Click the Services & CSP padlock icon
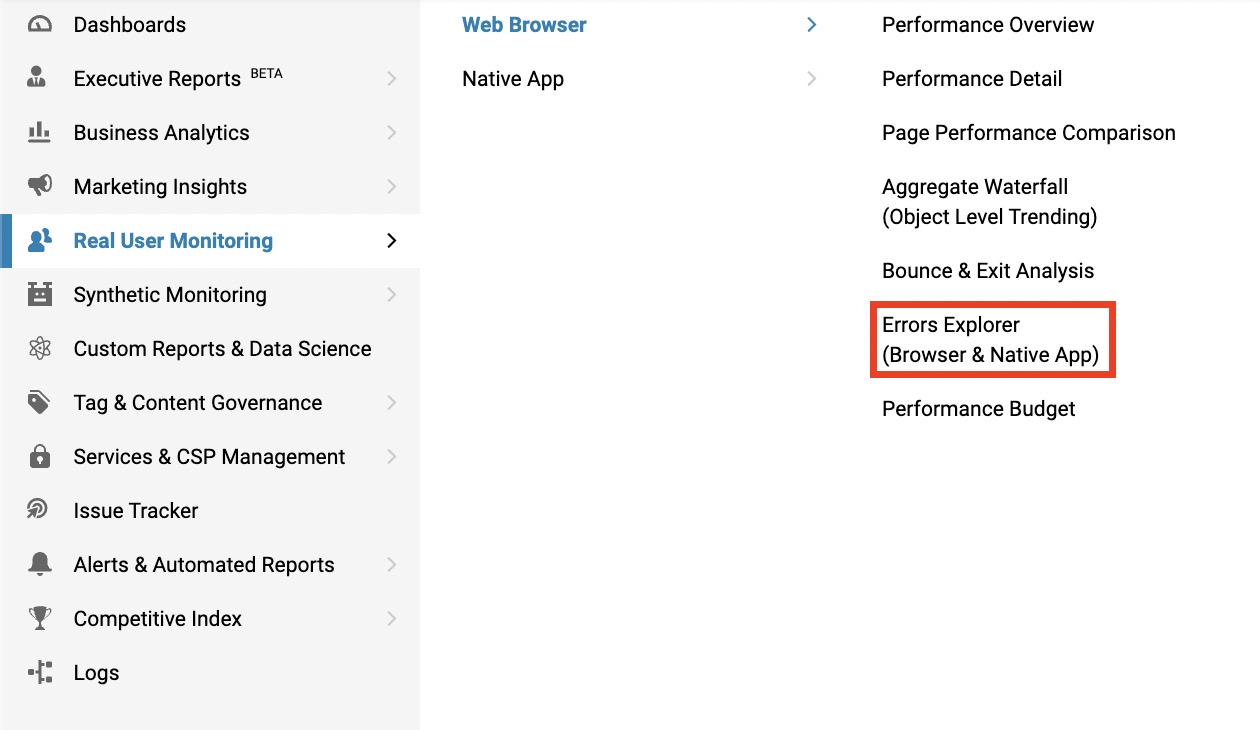The height and width of the screenshot is (730, 1260). 40,457
